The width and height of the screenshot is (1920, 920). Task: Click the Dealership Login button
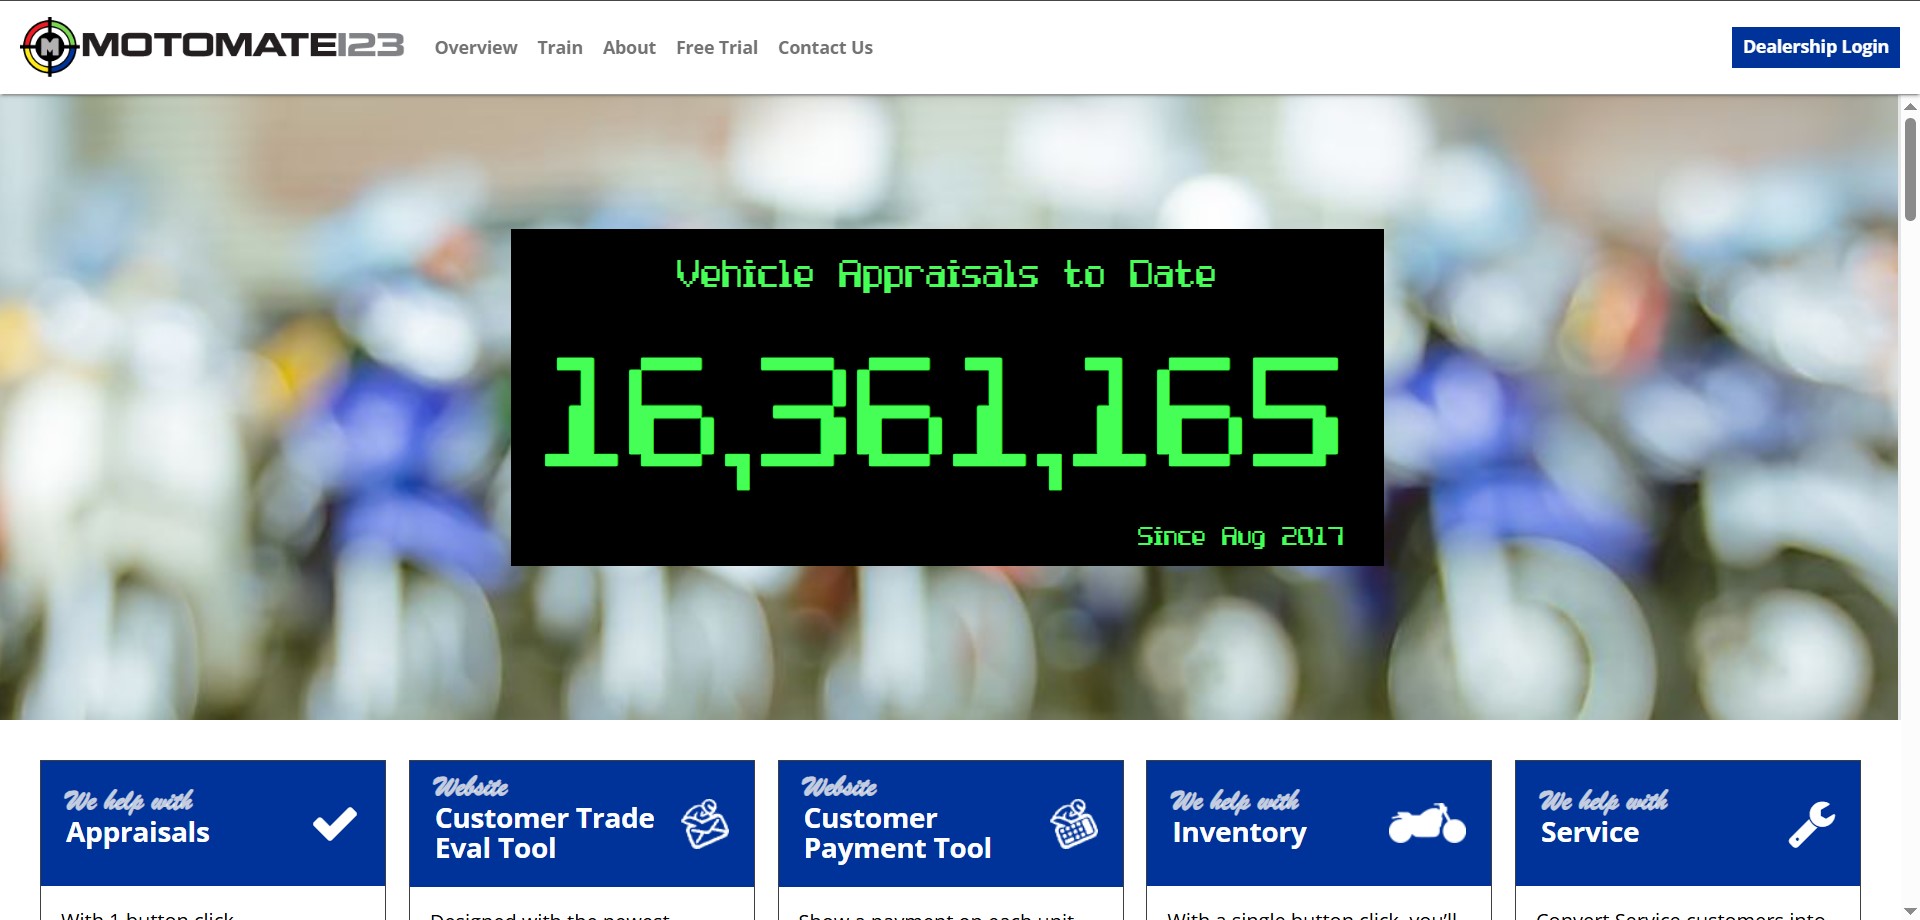[1815, 47]
